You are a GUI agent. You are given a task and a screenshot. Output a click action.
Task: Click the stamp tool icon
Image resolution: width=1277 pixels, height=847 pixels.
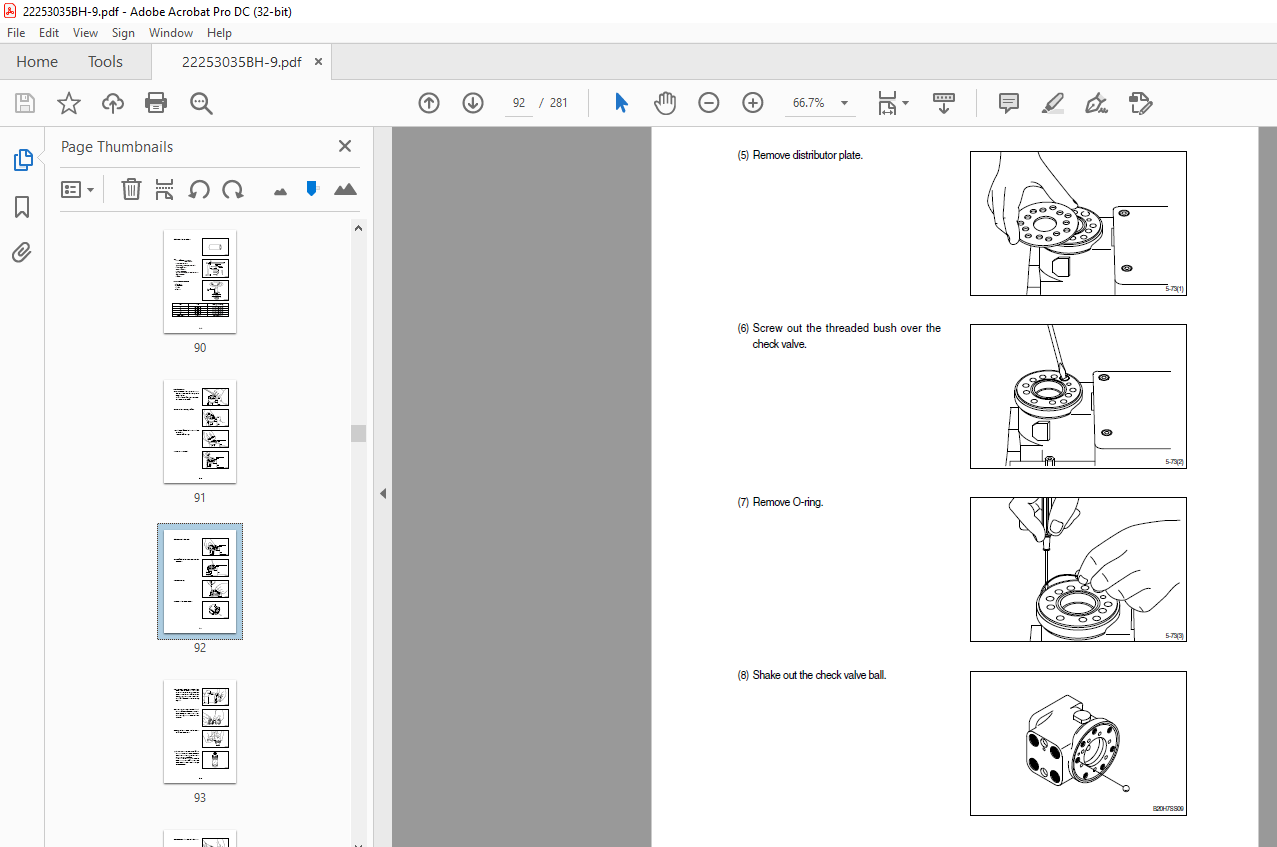click(x=1141, y=103)
